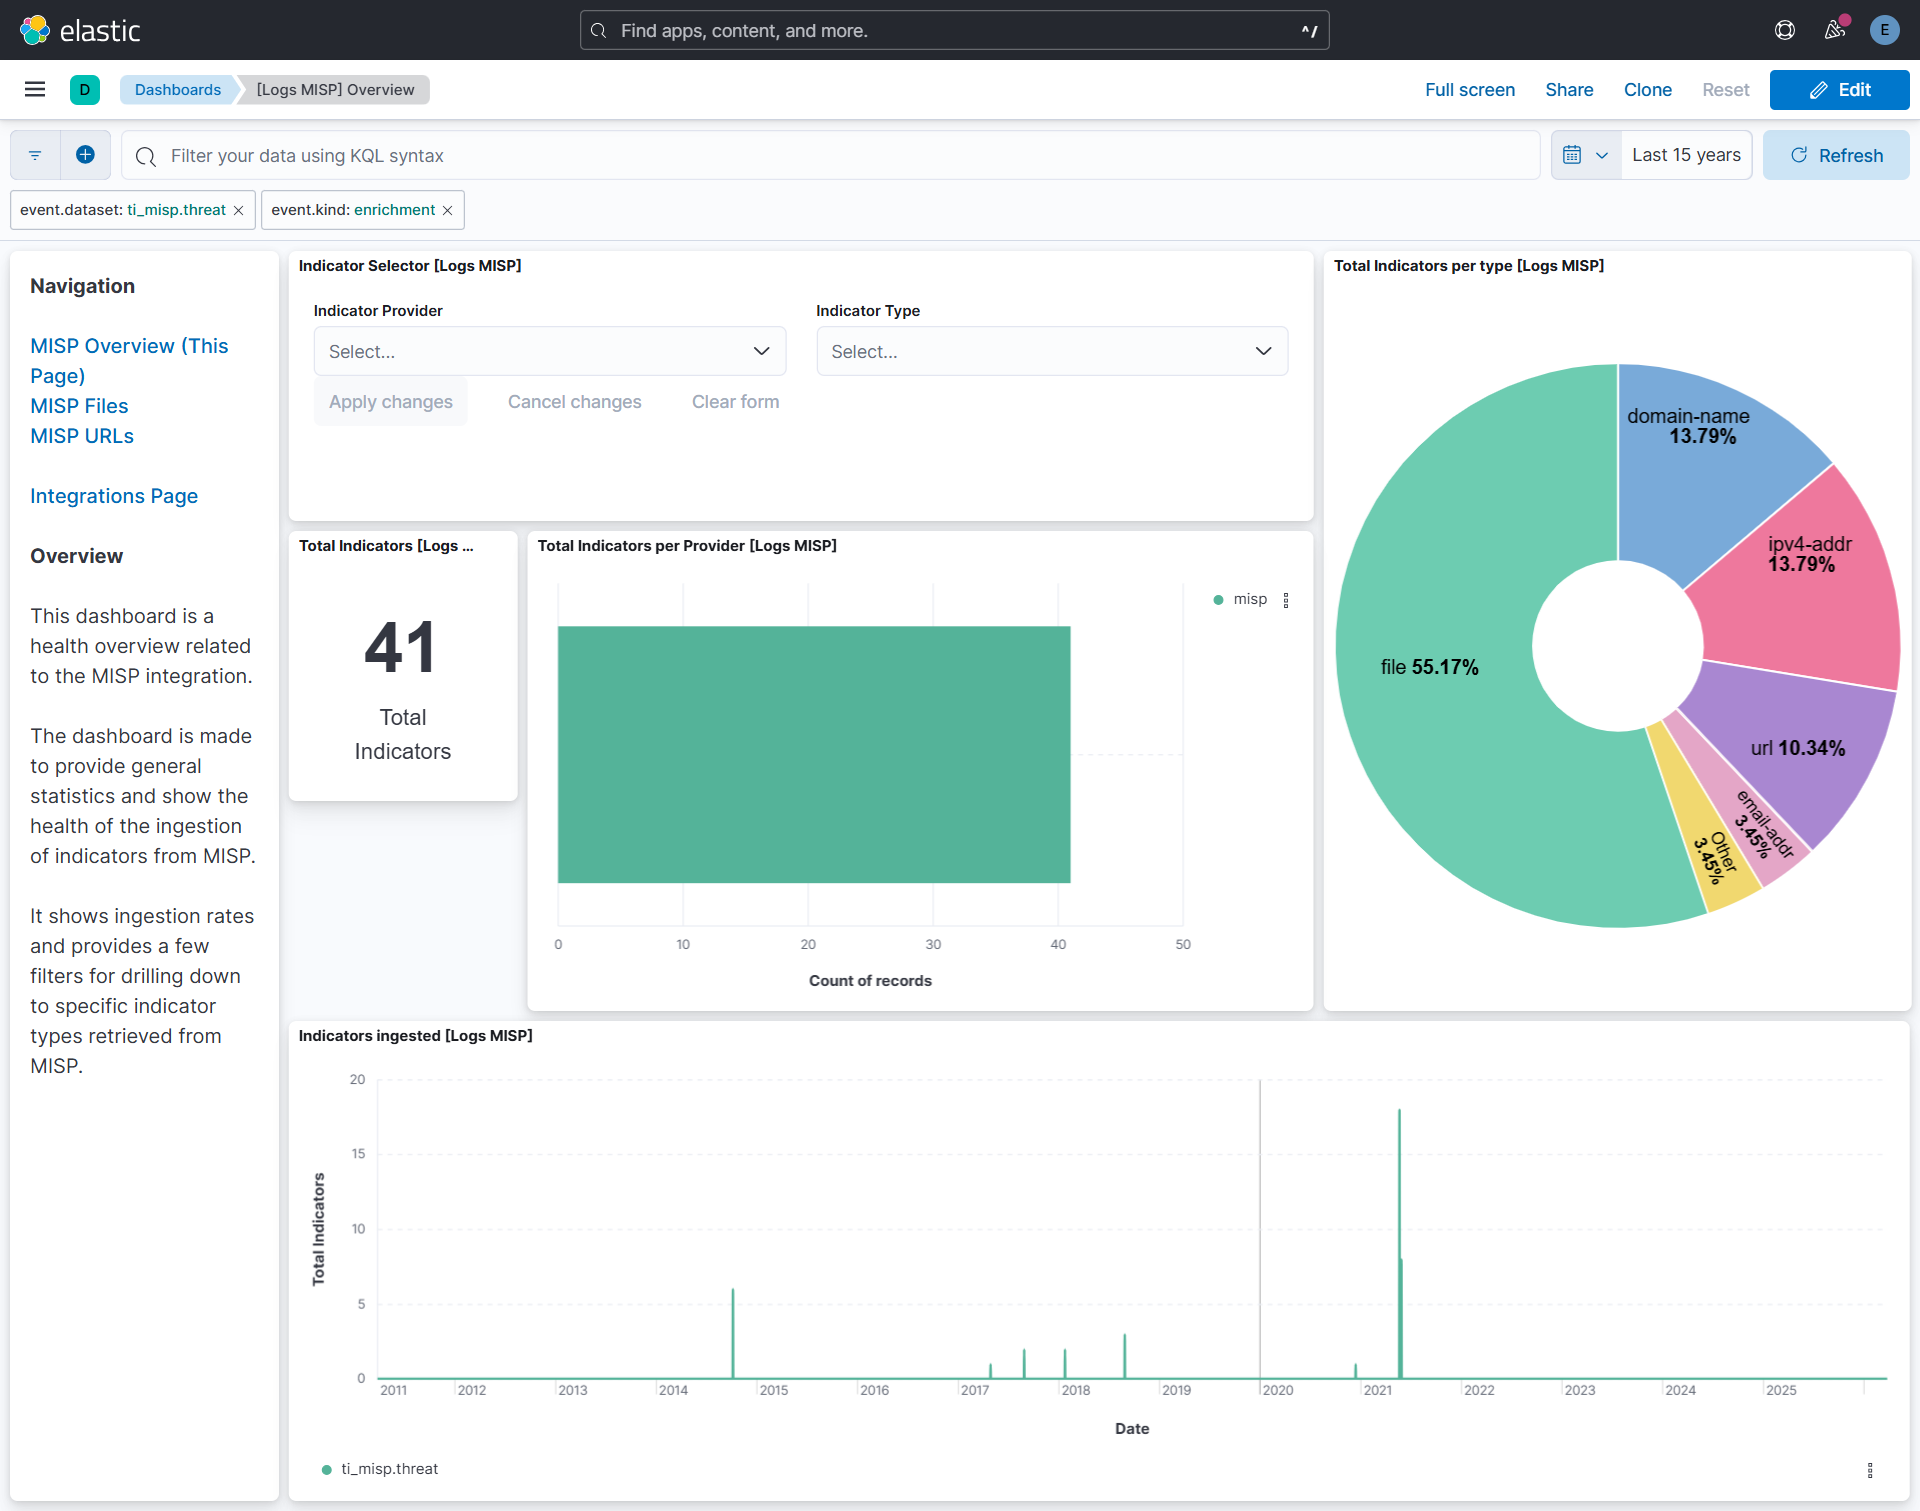Add a new filter with the plus icon
The height and width of the screenshot is (1511, 1920).
(85, 154)
